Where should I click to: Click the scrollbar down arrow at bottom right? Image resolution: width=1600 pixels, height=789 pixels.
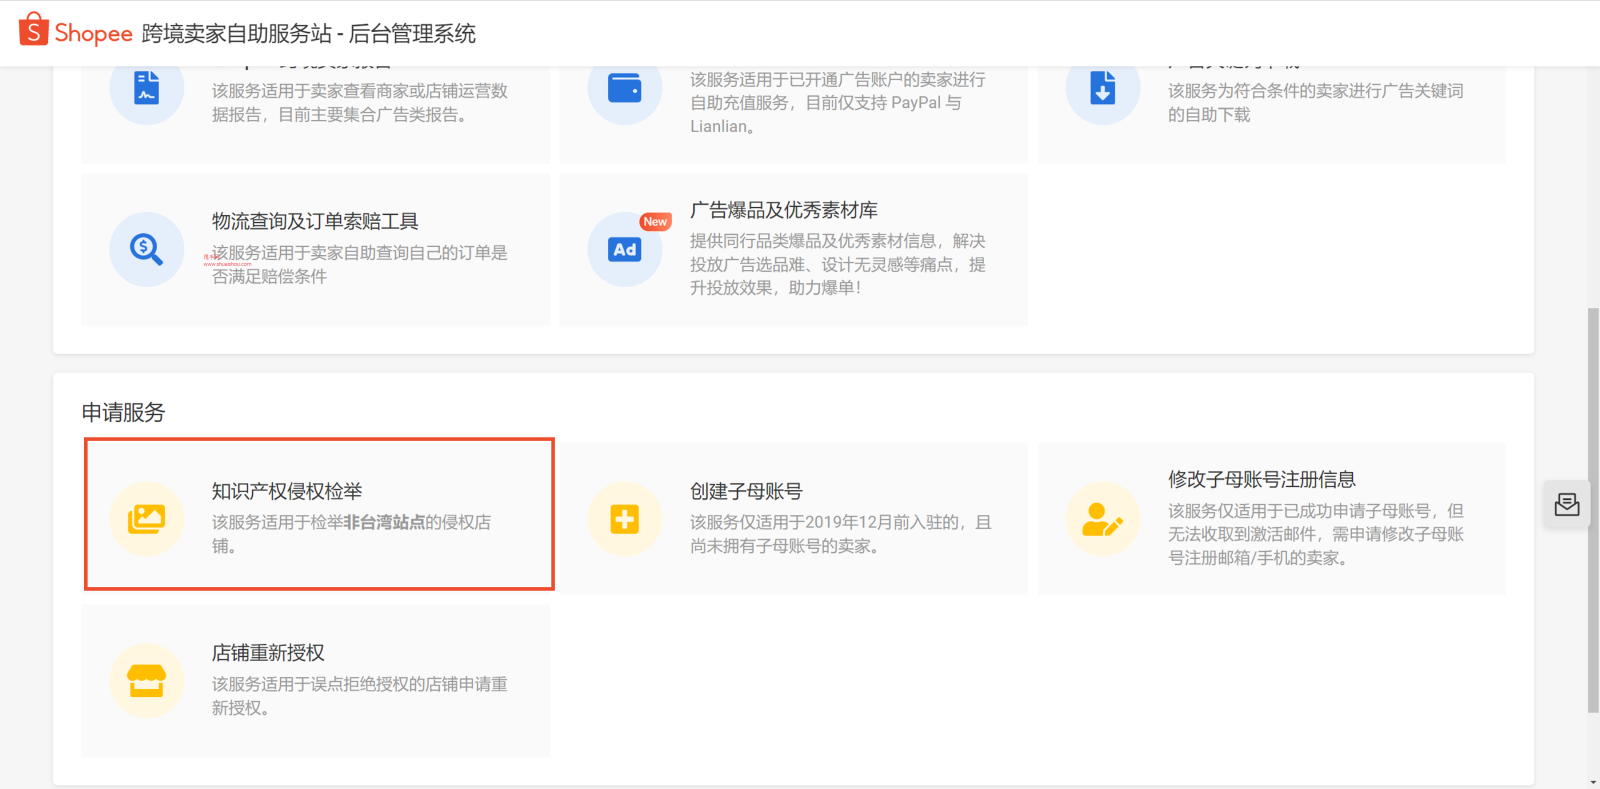tap(1593, 782)
